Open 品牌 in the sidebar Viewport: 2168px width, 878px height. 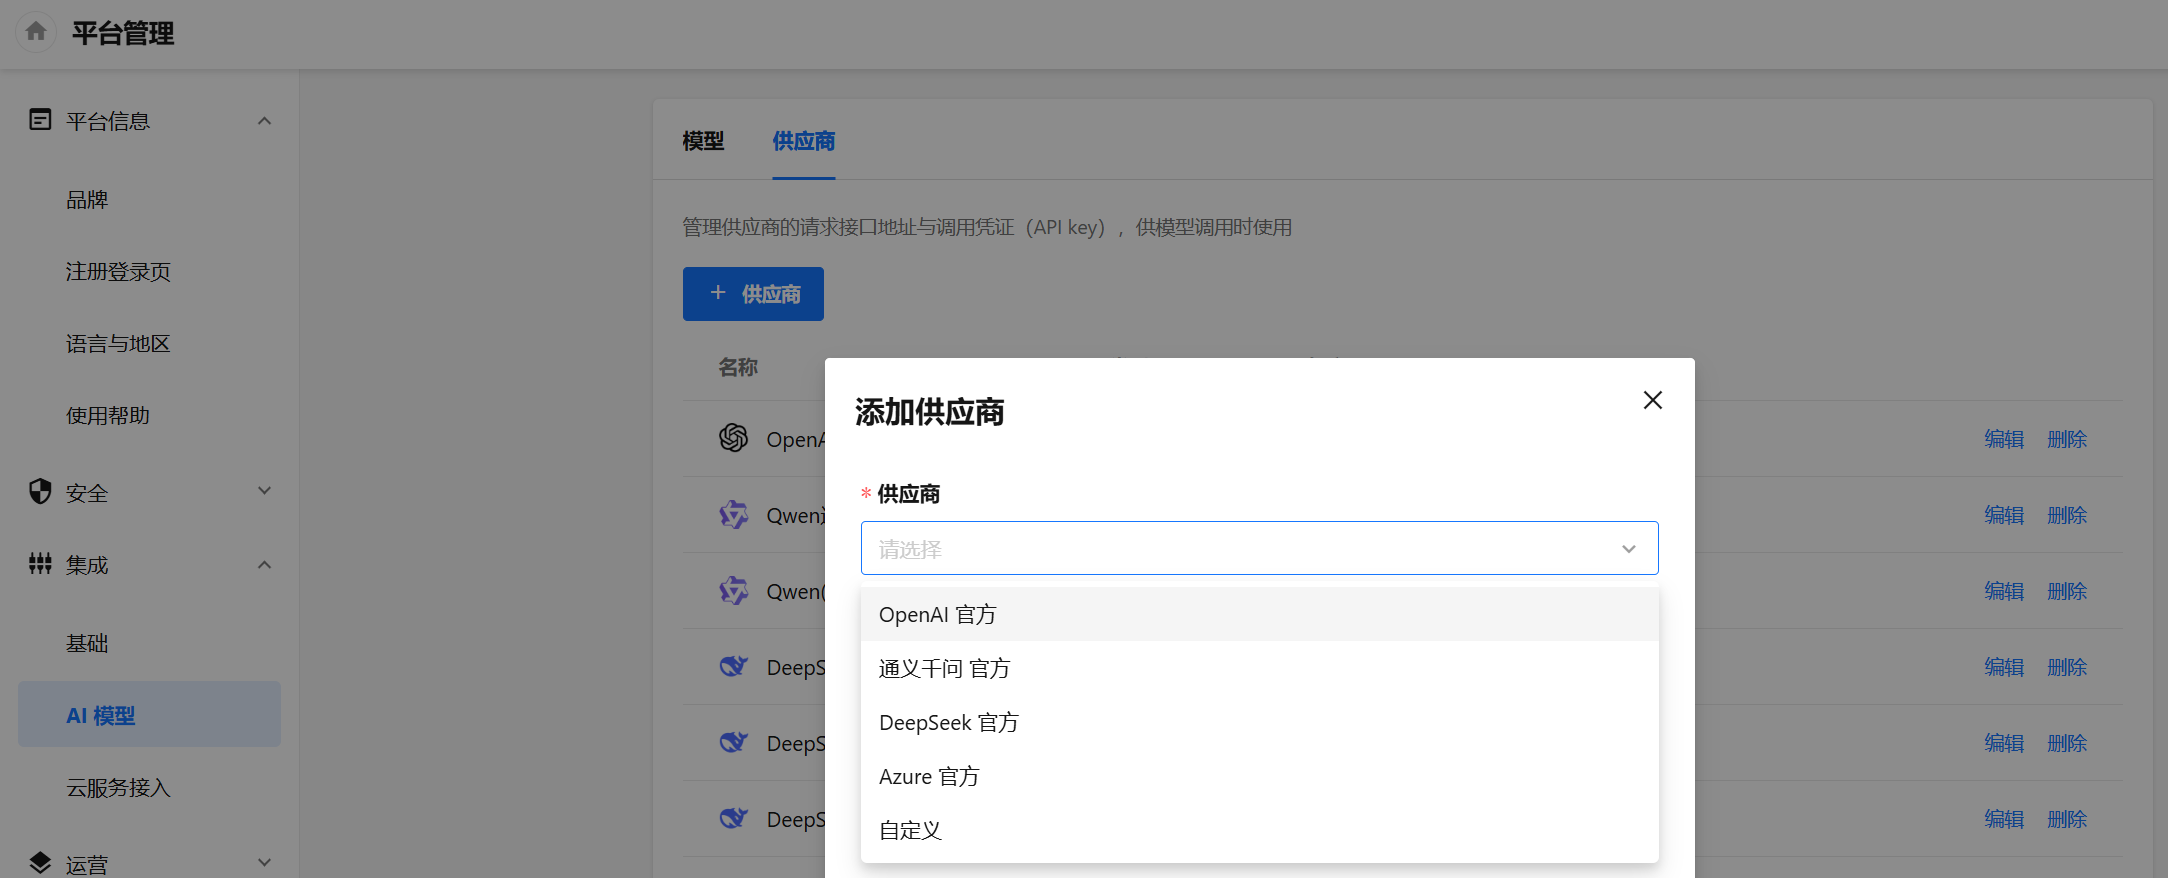pyautogui.click(x=87, y=200)
